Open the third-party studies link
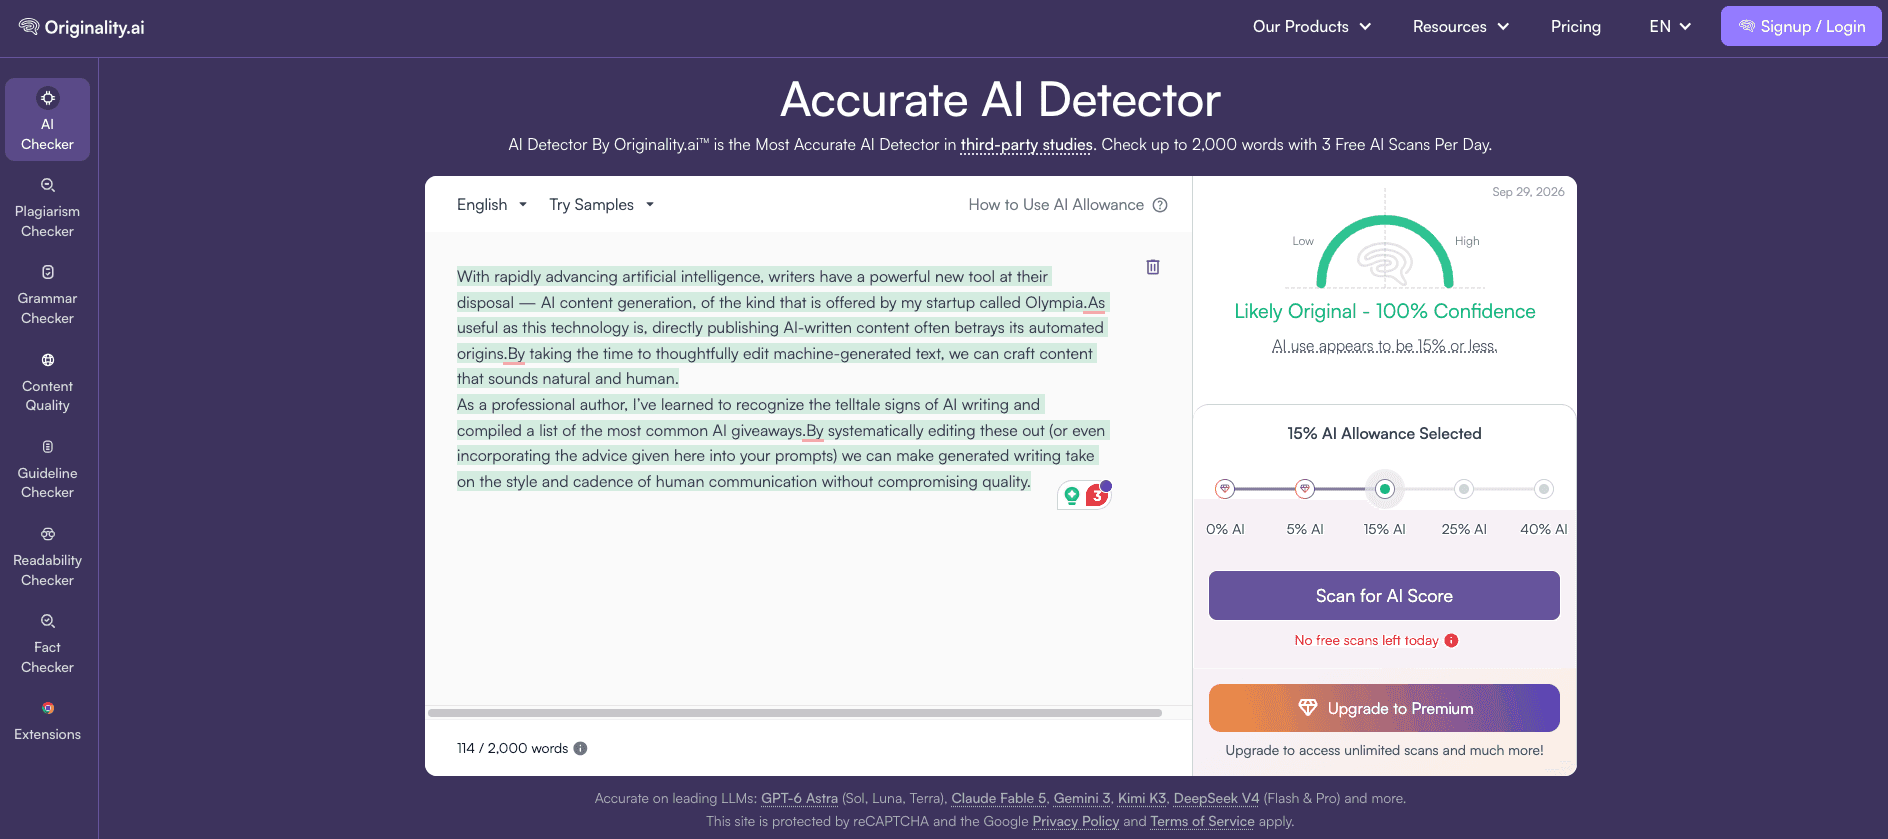 pos(1026,145)
